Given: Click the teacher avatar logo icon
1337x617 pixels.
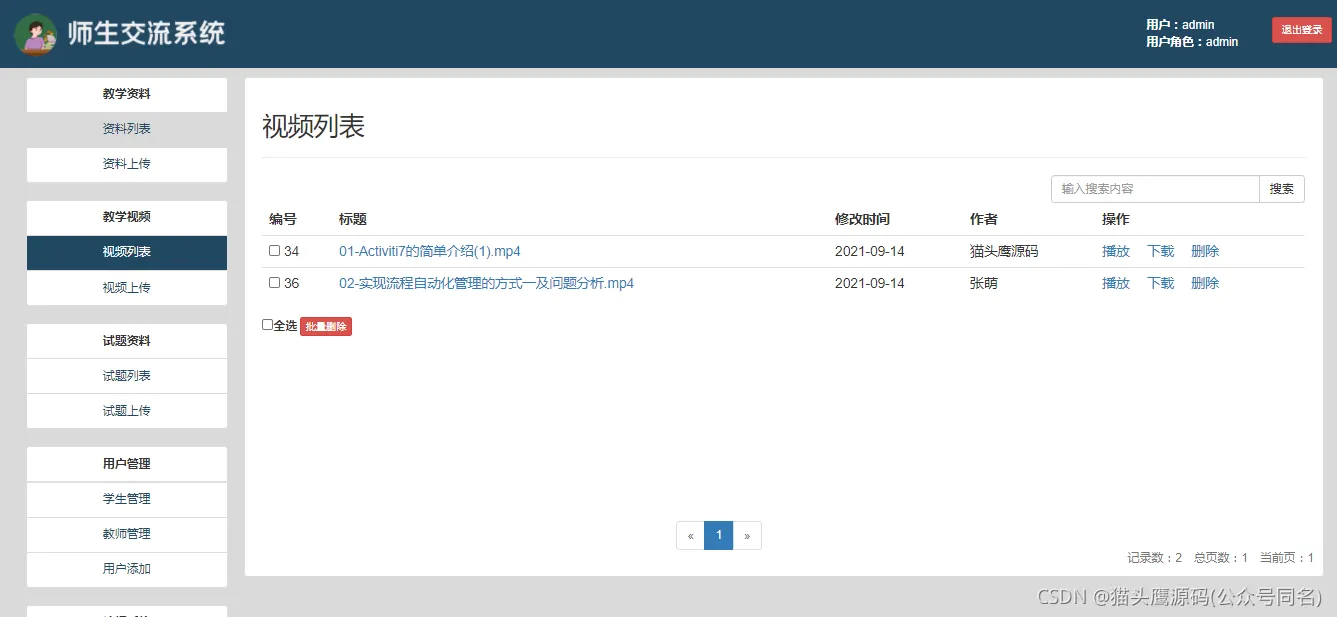Looking at the screenshot, I should [35, 34].
